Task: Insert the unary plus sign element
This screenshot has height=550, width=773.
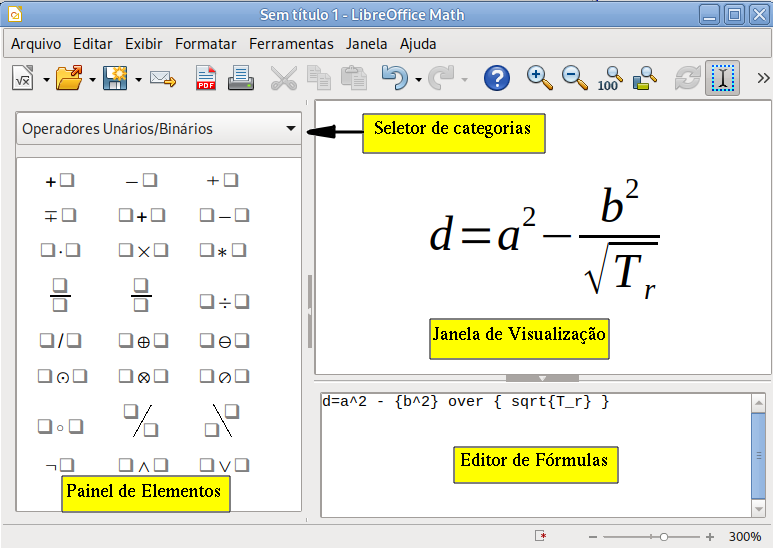Action: [60, 181]
